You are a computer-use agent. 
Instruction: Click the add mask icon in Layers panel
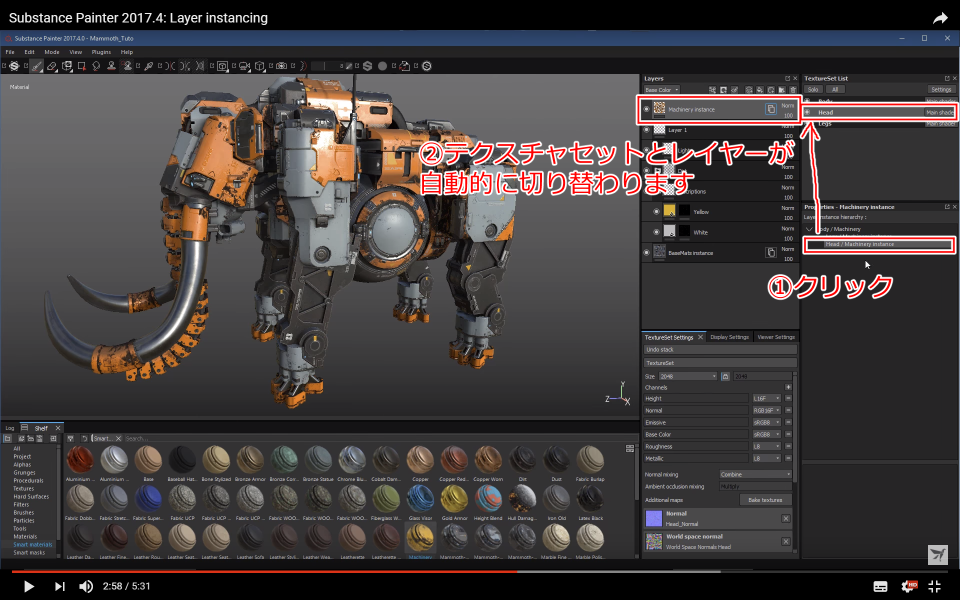click(x=723, y=90)
